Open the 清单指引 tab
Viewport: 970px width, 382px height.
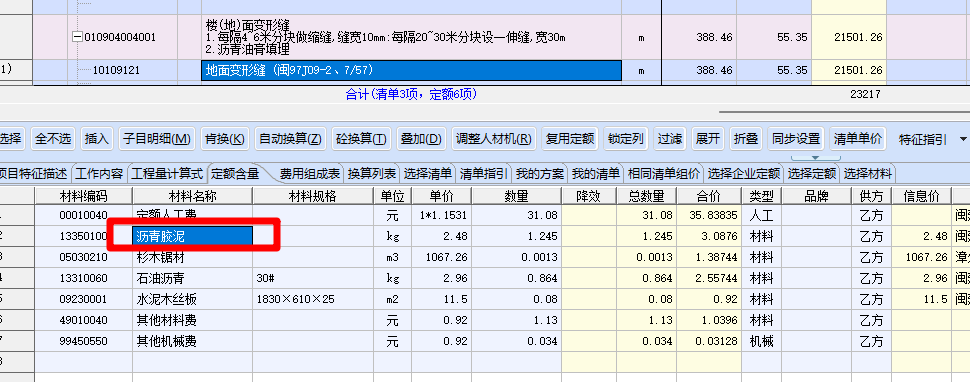coord(484,174)
